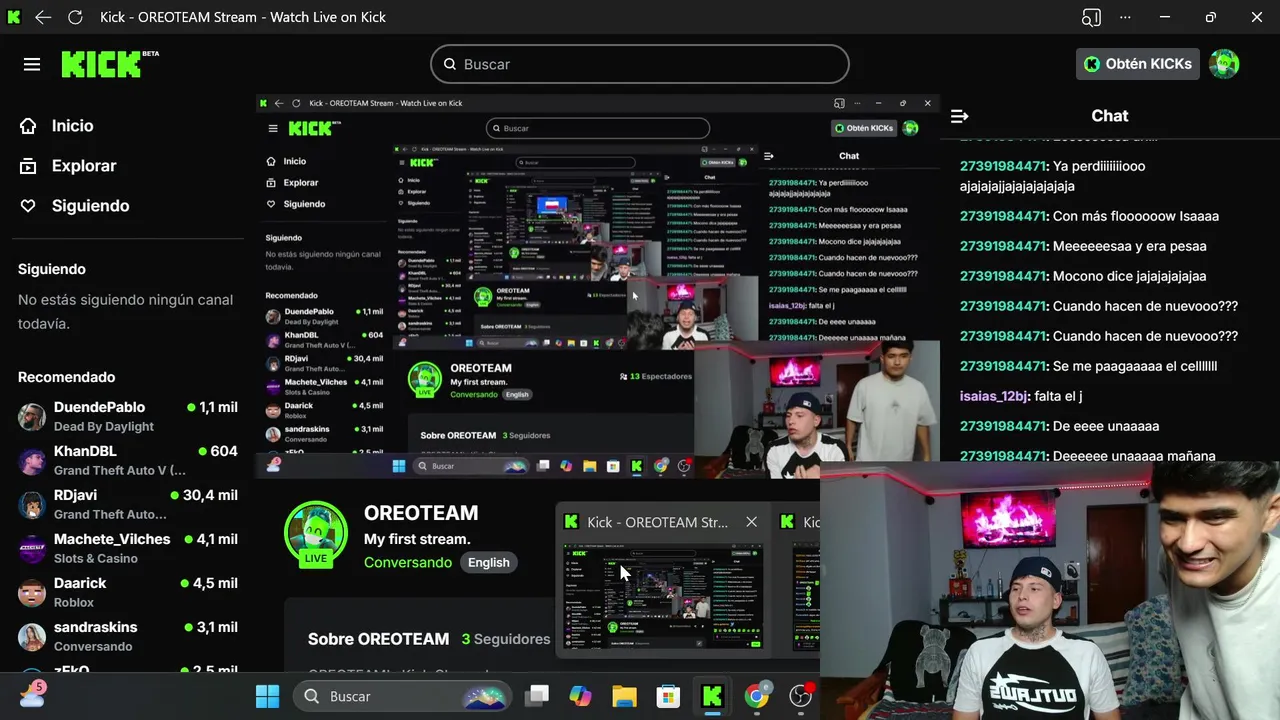Click RDjavi's avatar in the main Recomendado list
Viewport: 1280px width, 720px height.
pos(32,505)
